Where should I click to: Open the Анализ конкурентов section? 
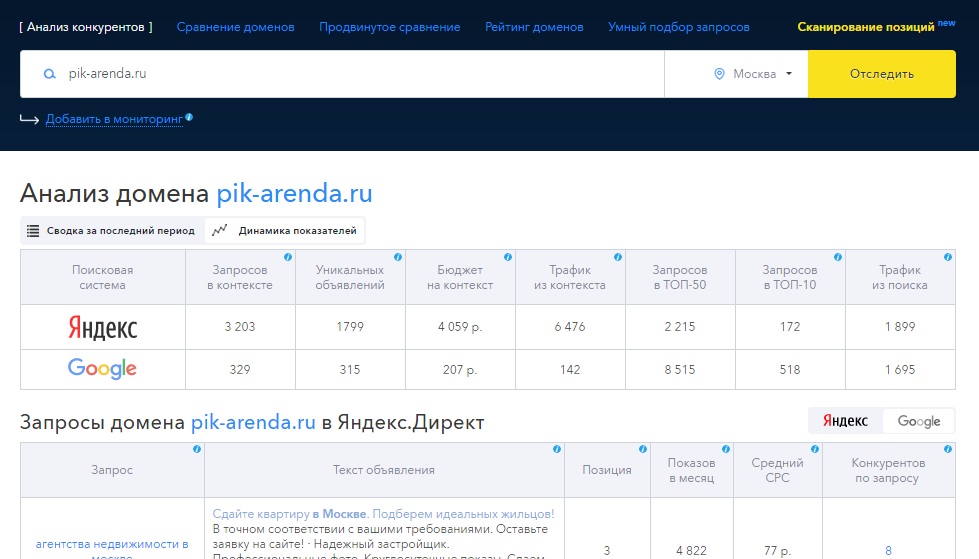click(x=86, y=27)
